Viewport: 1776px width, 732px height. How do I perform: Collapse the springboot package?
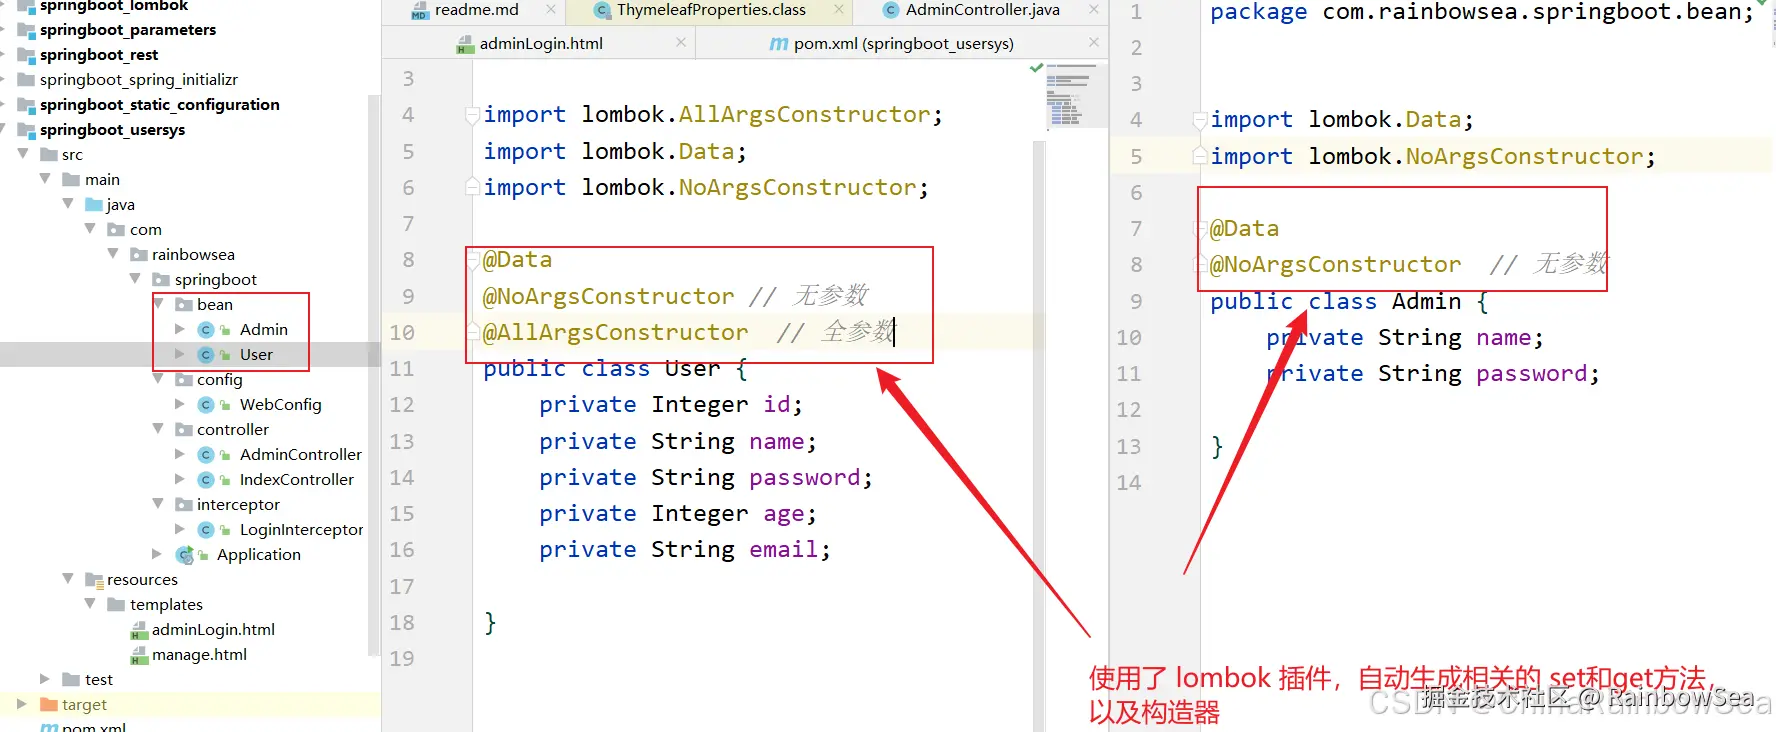pos(135,279)
